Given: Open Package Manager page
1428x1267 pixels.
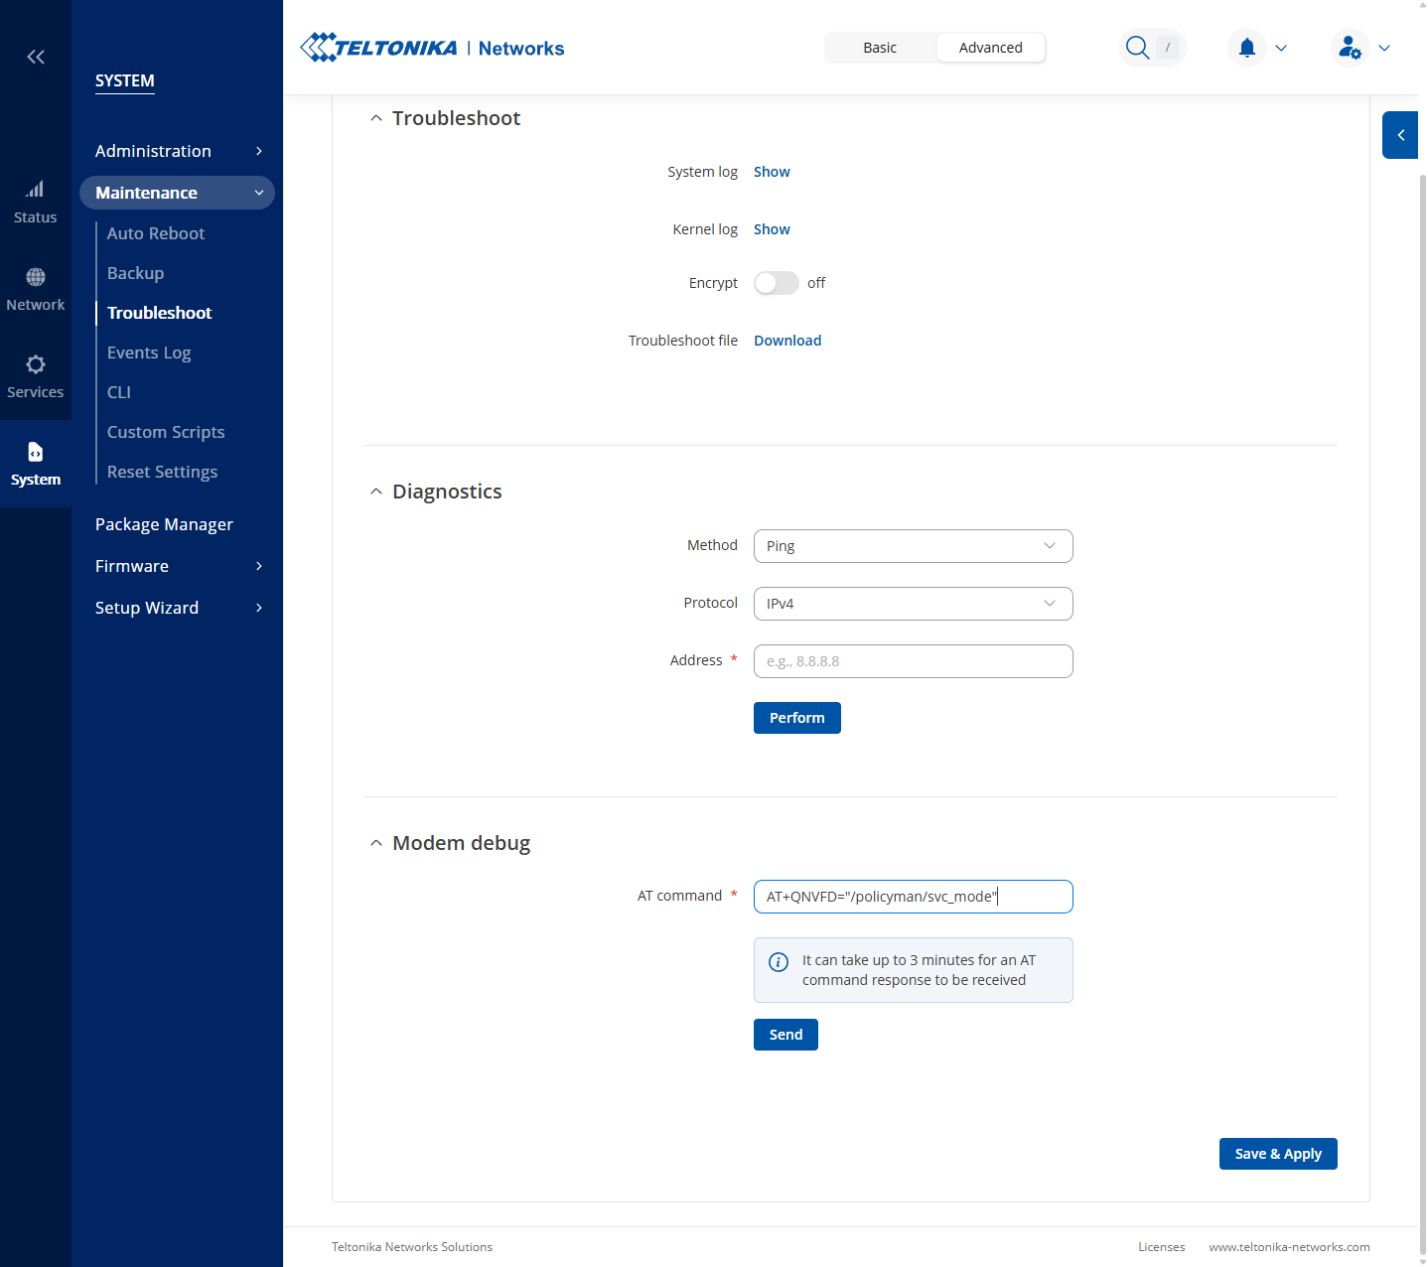Looking at the screenshot, I should (x=164, y=524).
